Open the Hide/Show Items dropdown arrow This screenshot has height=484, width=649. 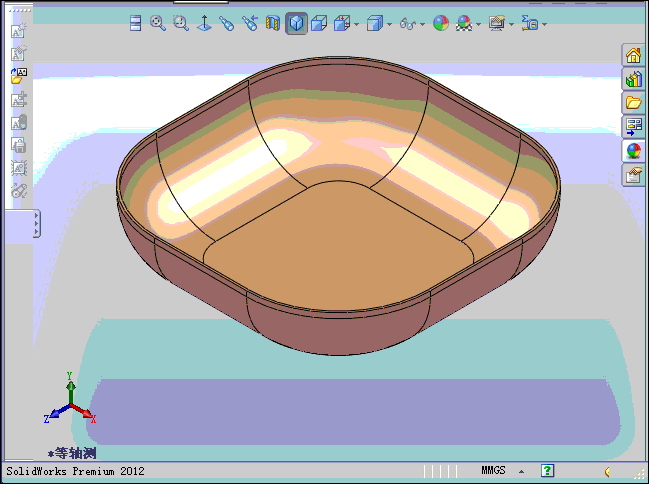(423, 24)
